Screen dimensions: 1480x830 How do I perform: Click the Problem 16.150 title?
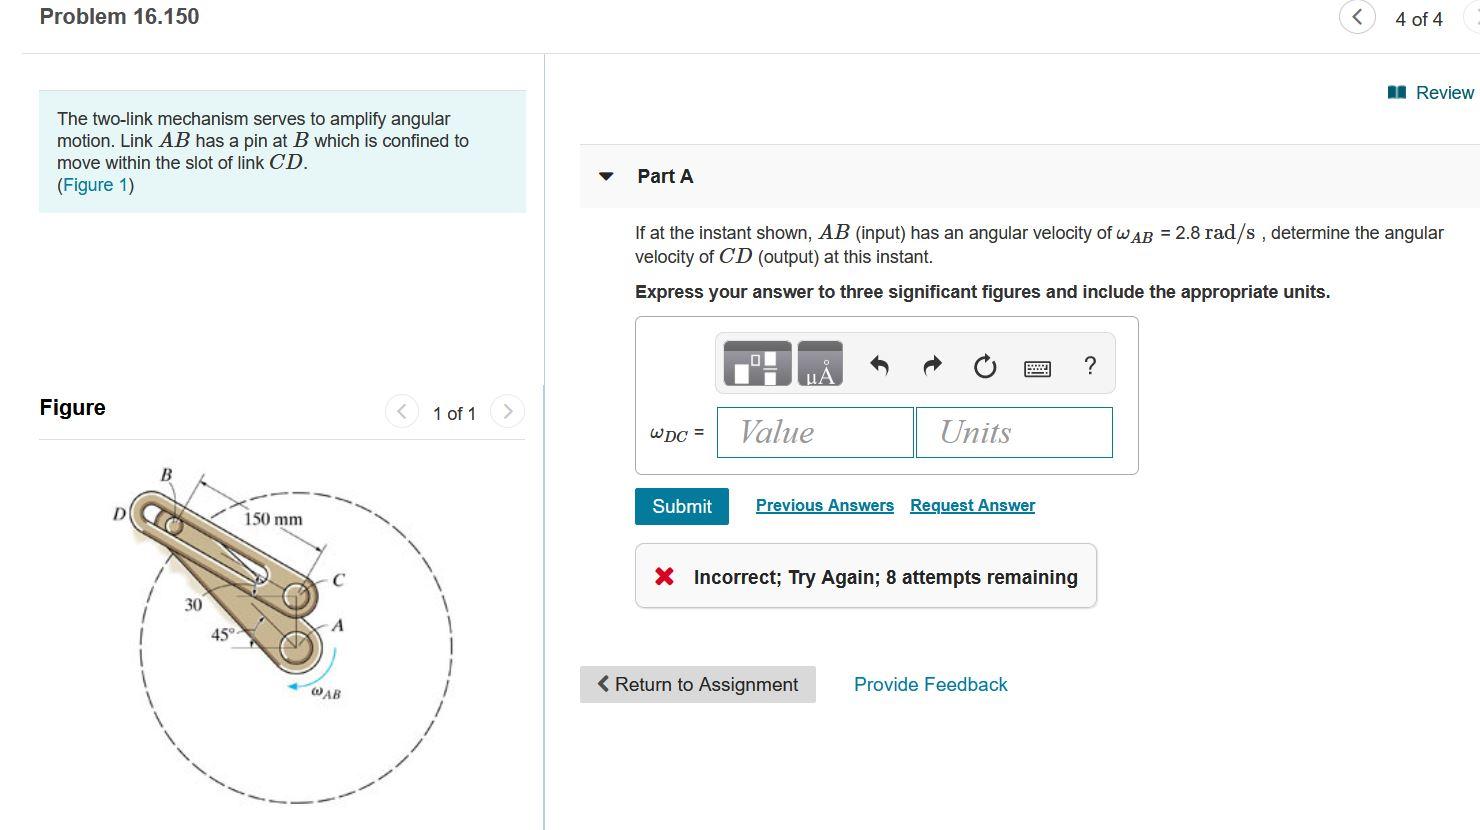coord(118,16)
